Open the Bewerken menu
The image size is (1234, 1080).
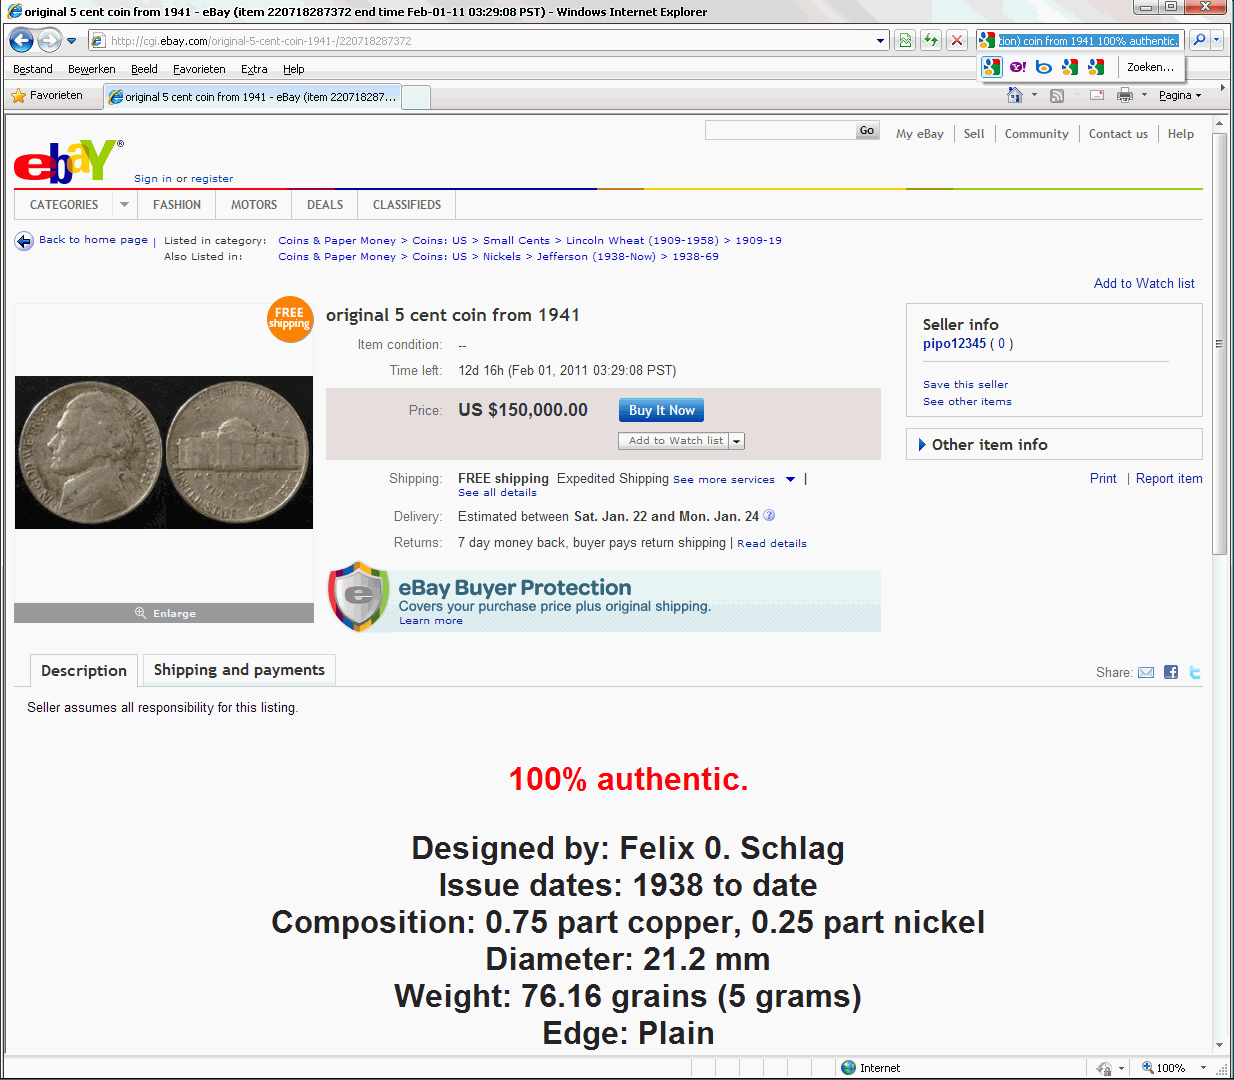tap(92, 69)
